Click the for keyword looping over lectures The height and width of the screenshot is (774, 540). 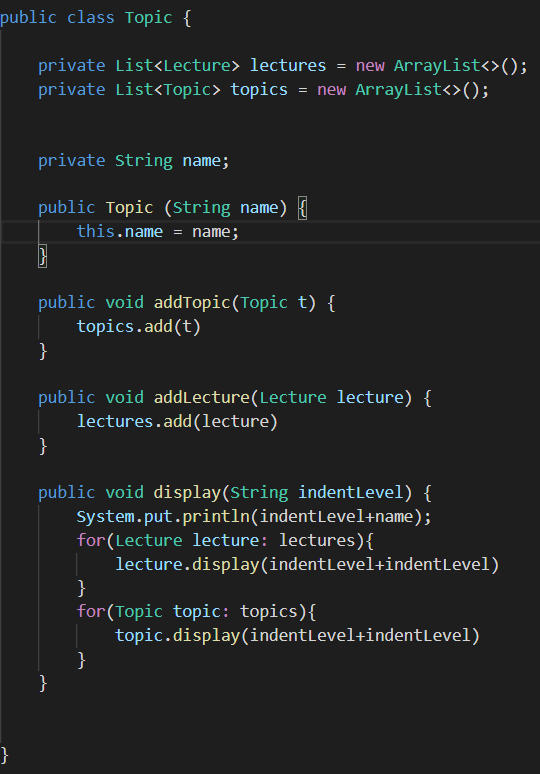(91, 540)
